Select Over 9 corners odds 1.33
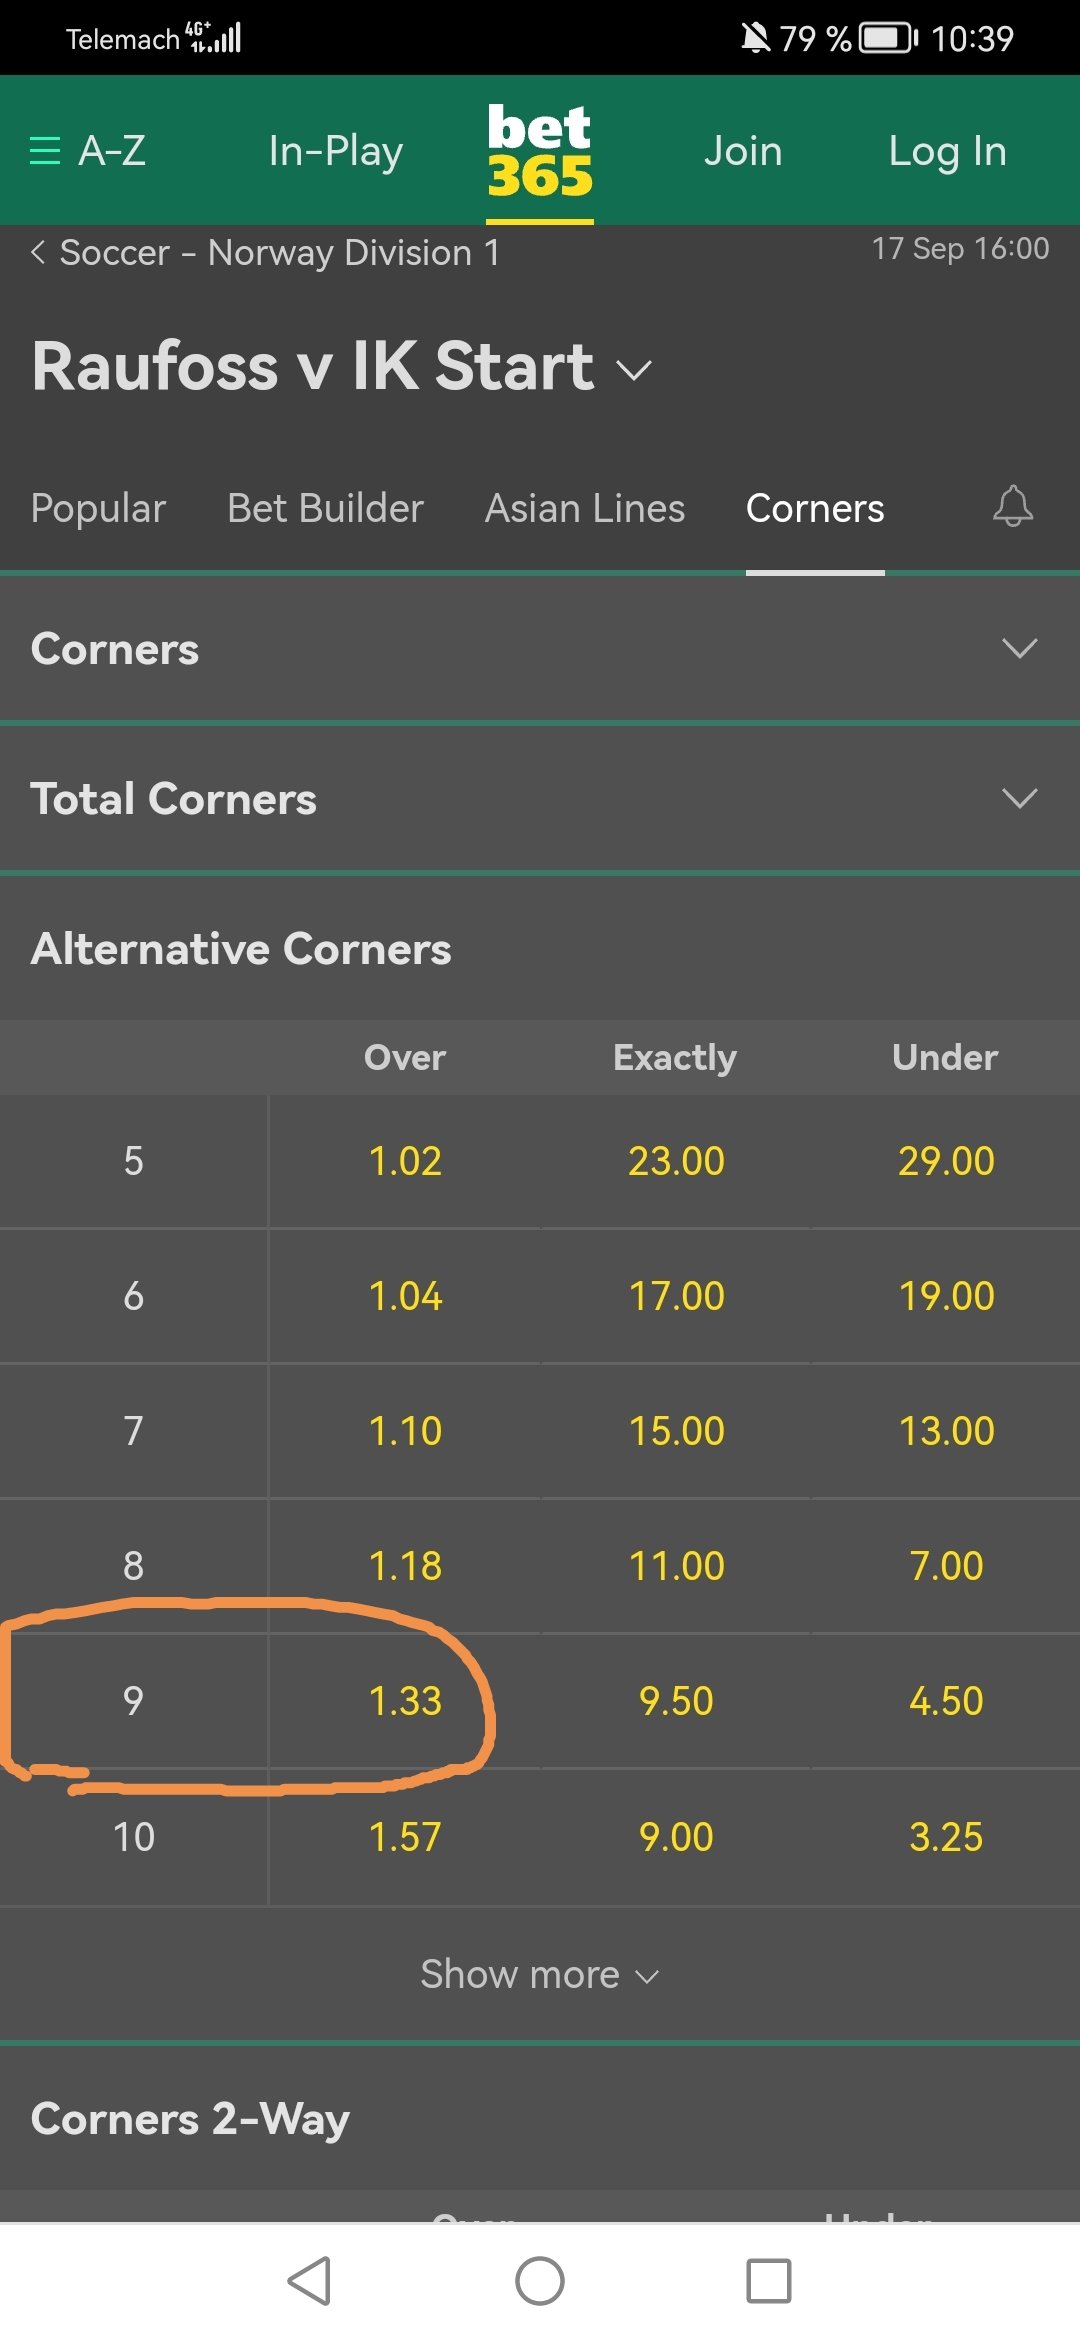Viewport: 1080px width, 2340px height. coord(405,1700)
